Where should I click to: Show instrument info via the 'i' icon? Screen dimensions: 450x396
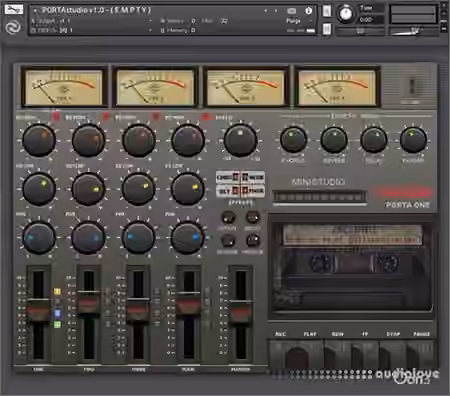pyautogui.click(x=308, y=11)
